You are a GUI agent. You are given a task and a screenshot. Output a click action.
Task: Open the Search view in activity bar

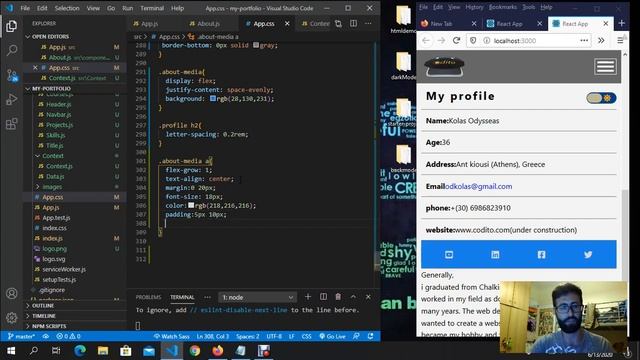[11, 50]
